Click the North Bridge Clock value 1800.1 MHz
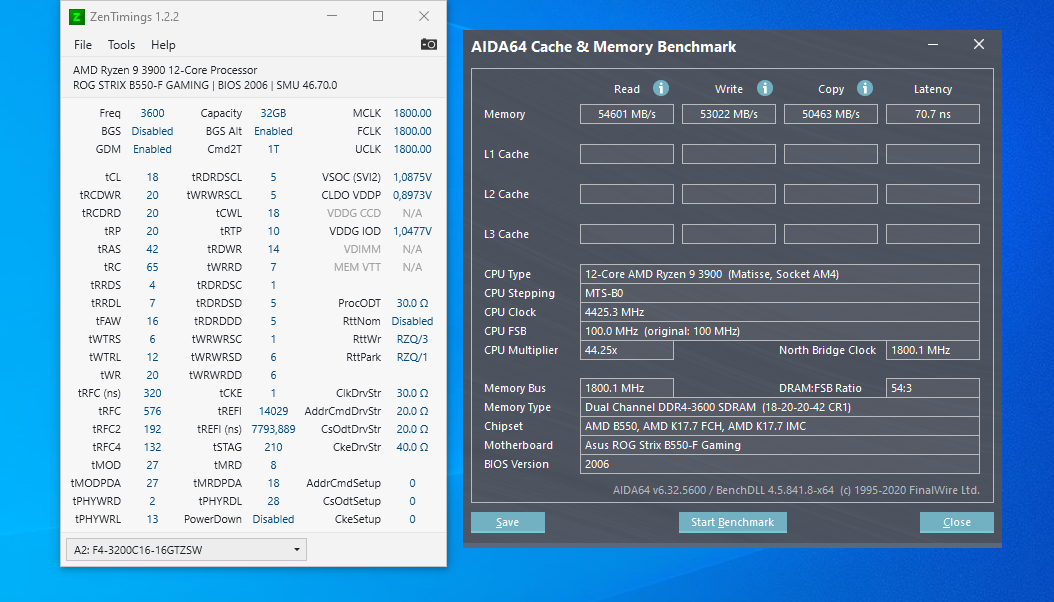The width and height of the screenshot is (1054, 602). (x=933, y=350)
